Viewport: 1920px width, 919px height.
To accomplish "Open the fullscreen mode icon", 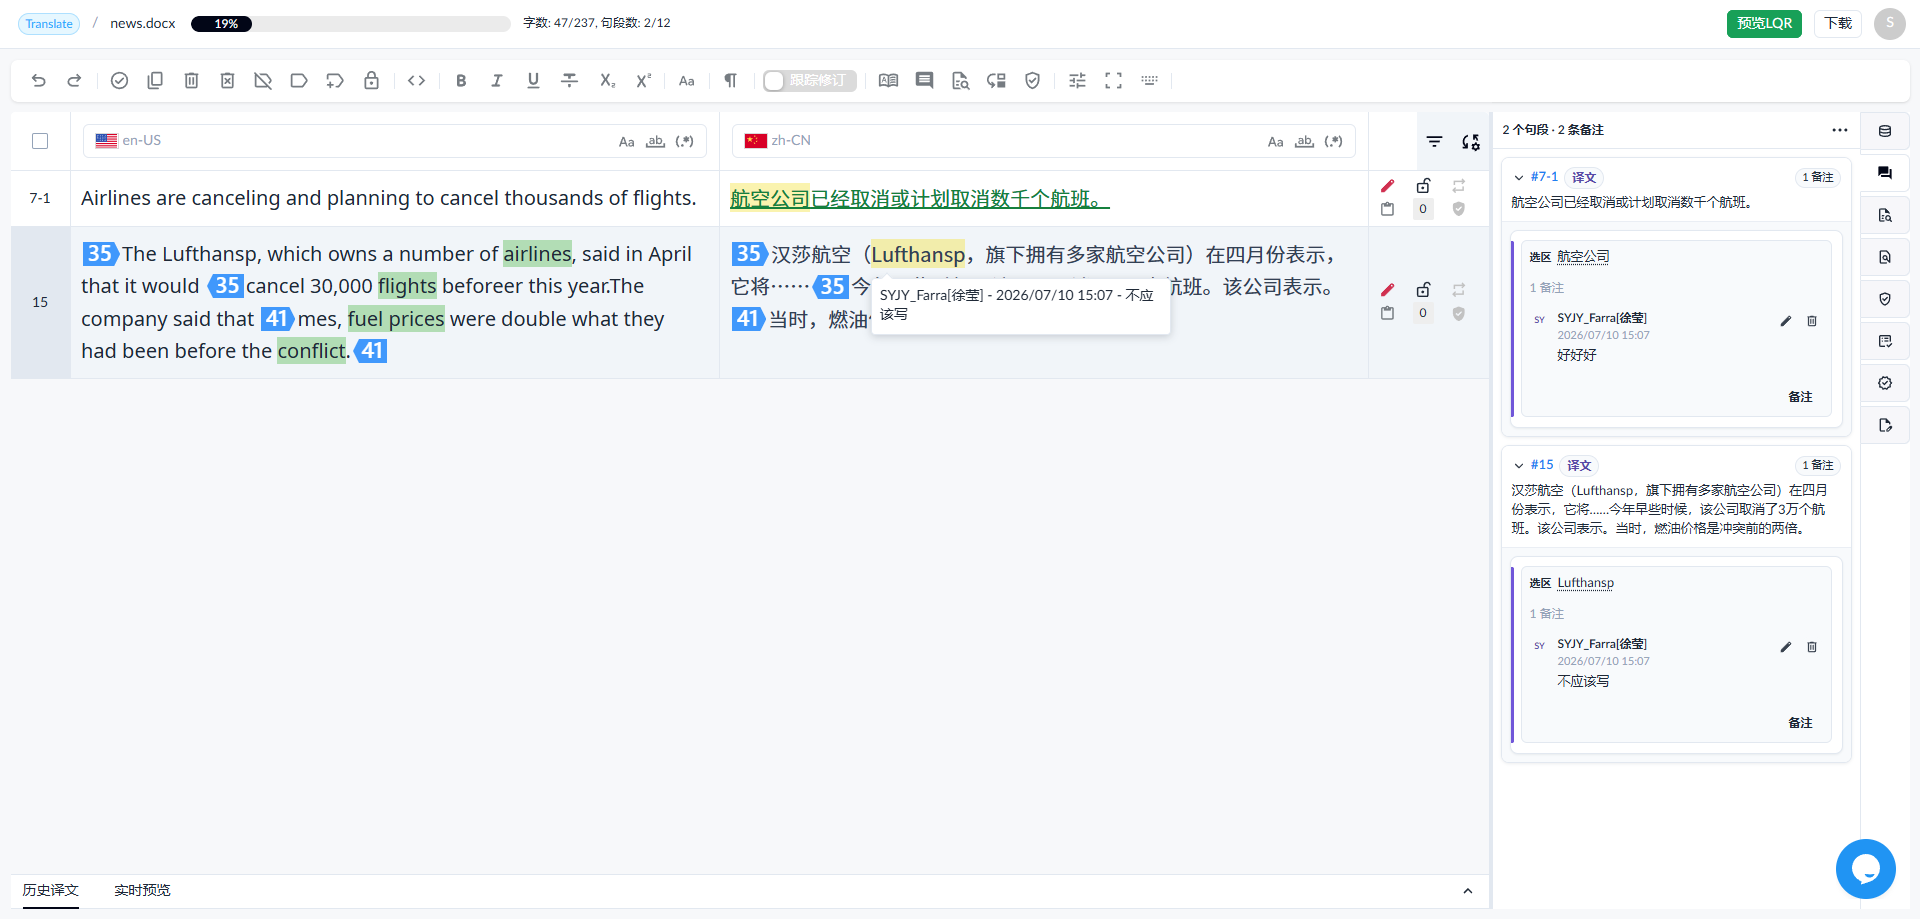I will tap(1113, 81).
